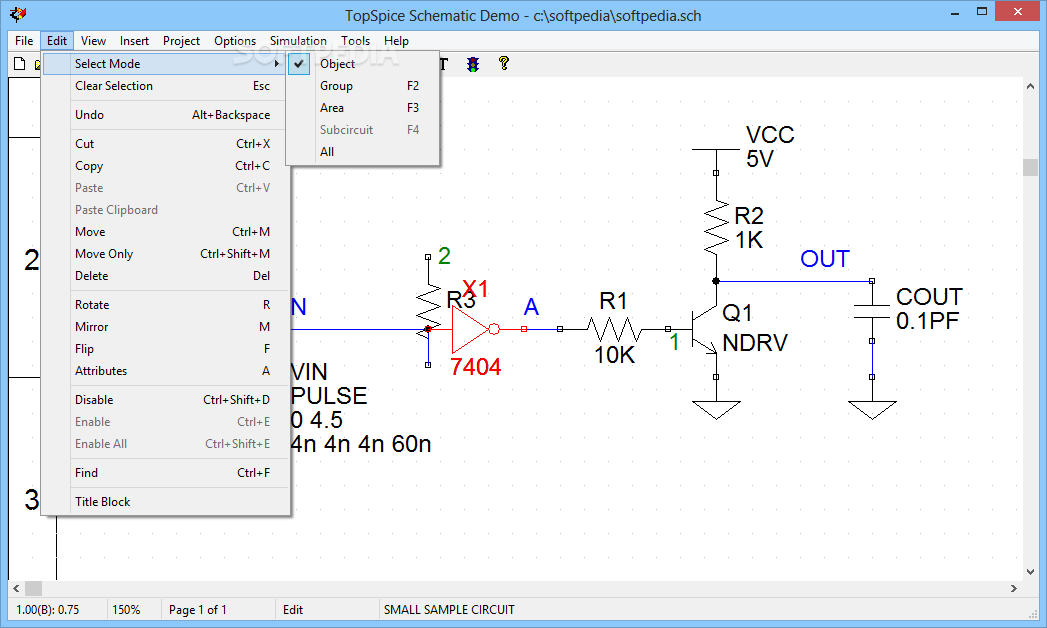Open the View menu
The height and width of the screenshot is (628, 1047).
coord(93,41)
